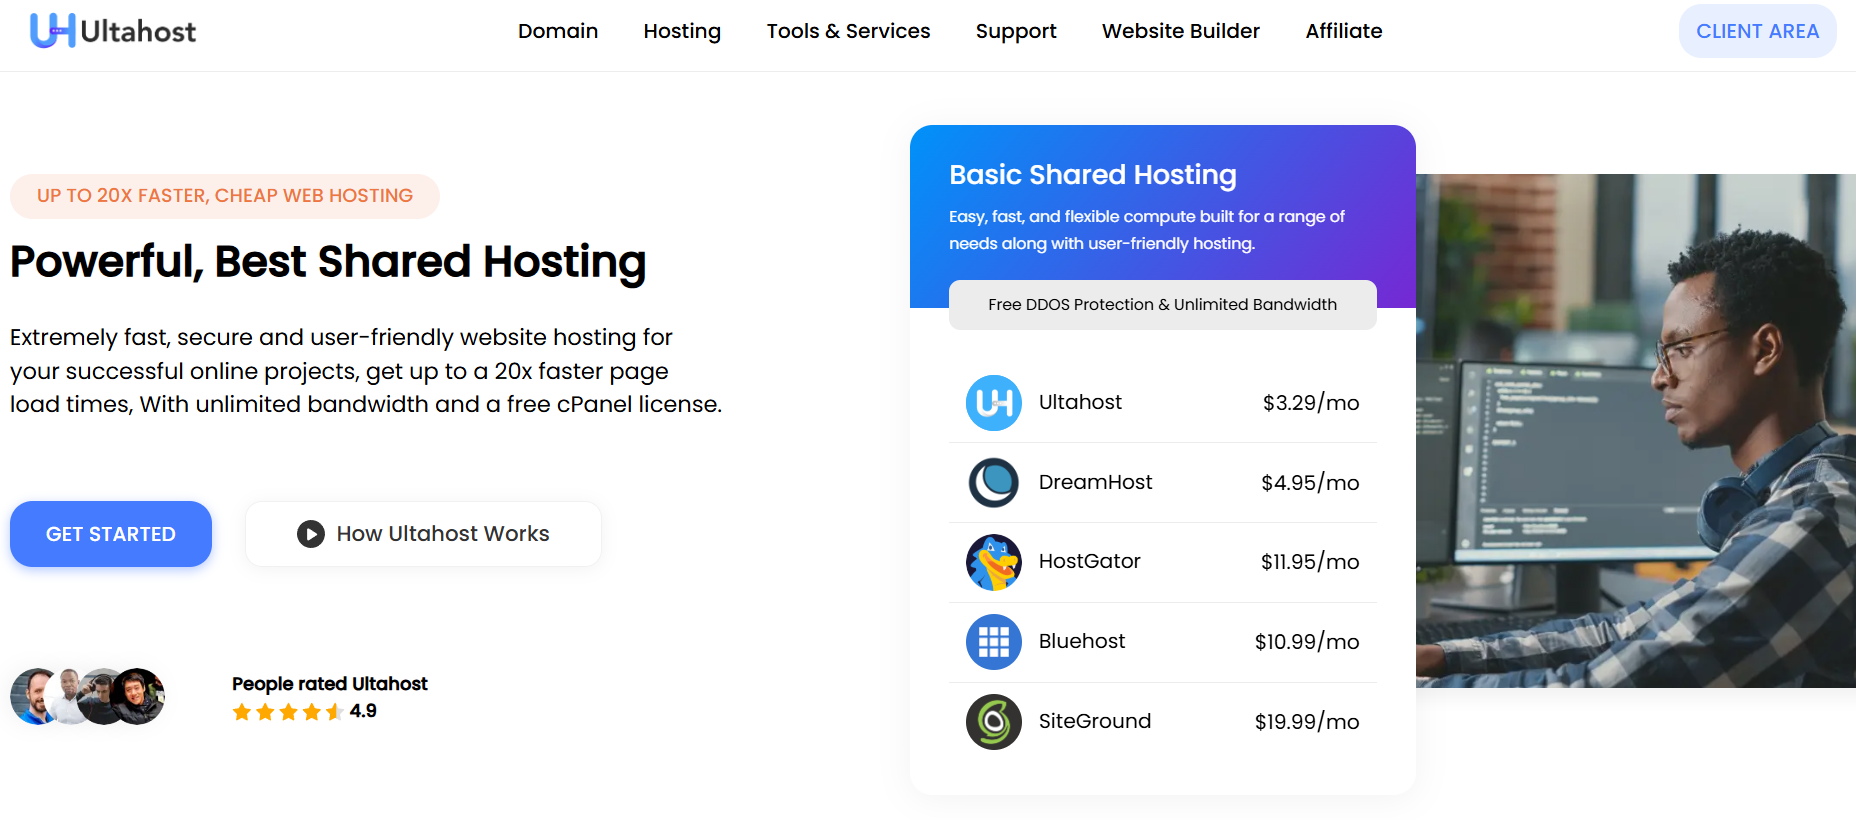The height and width of the screenshot is (820, 1856).
Task: Click the card subtitle beginning Easy, fast, and flexible
Action: pos(1147,230)
